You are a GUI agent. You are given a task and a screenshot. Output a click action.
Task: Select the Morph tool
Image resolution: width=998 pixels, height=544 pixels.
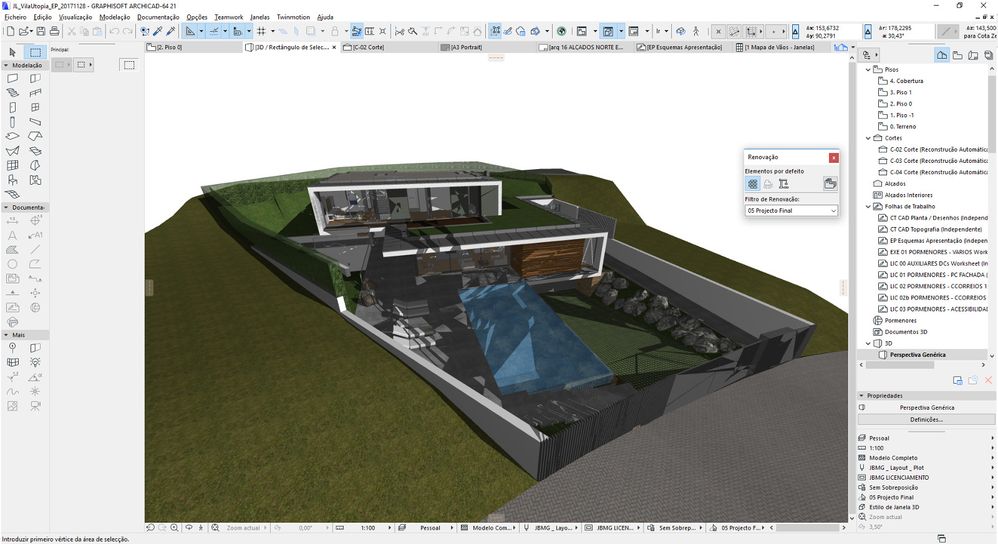click(35, 165)
